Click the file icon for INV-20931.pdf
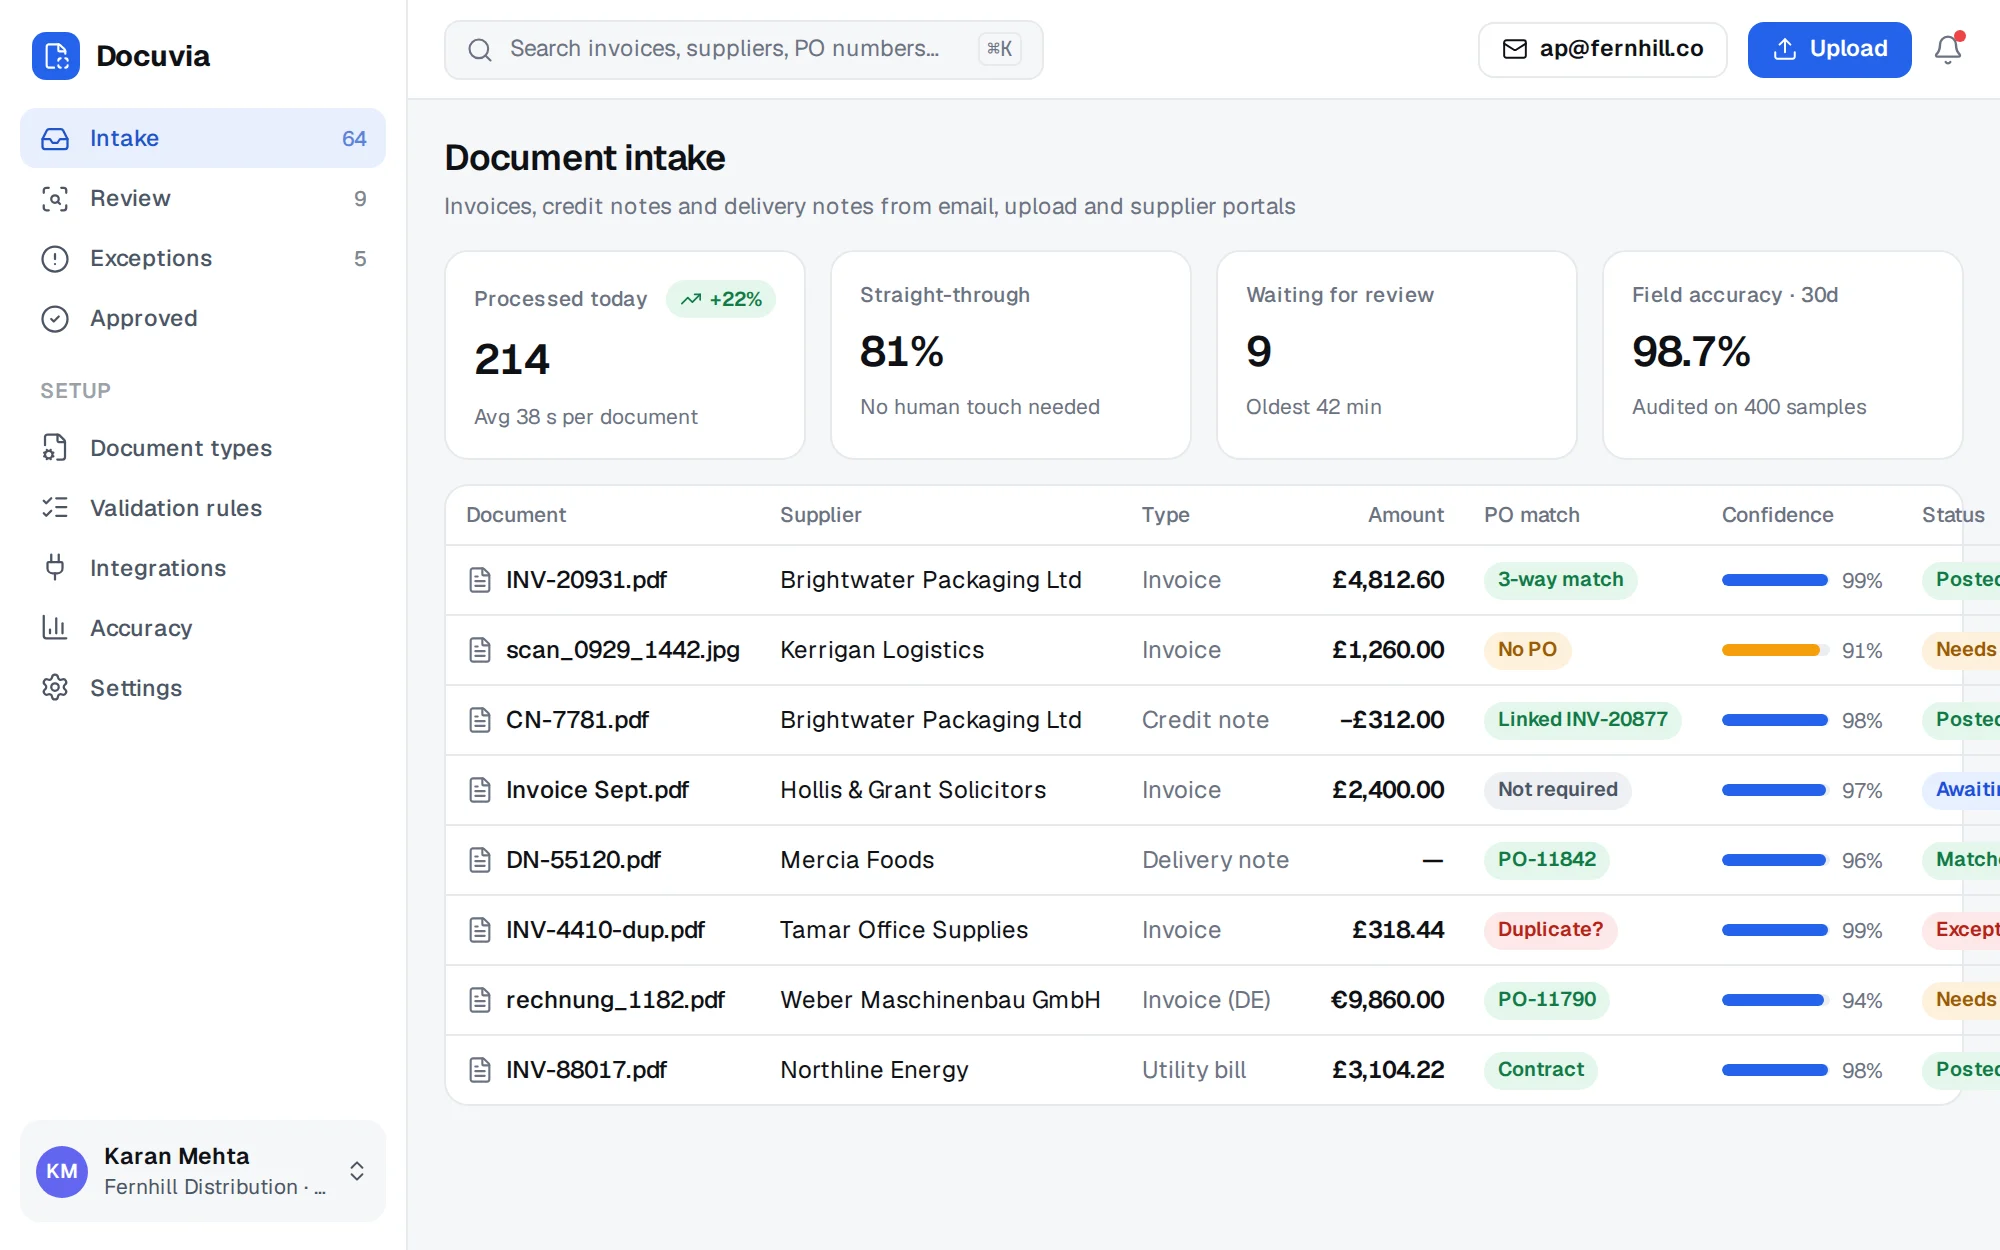 (x=480, y=580)
